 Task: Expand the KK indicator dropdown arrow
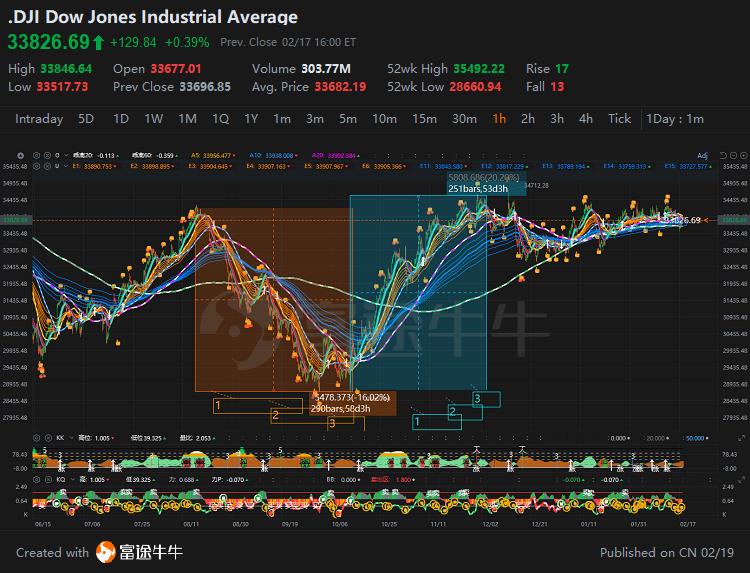(72, 438)
